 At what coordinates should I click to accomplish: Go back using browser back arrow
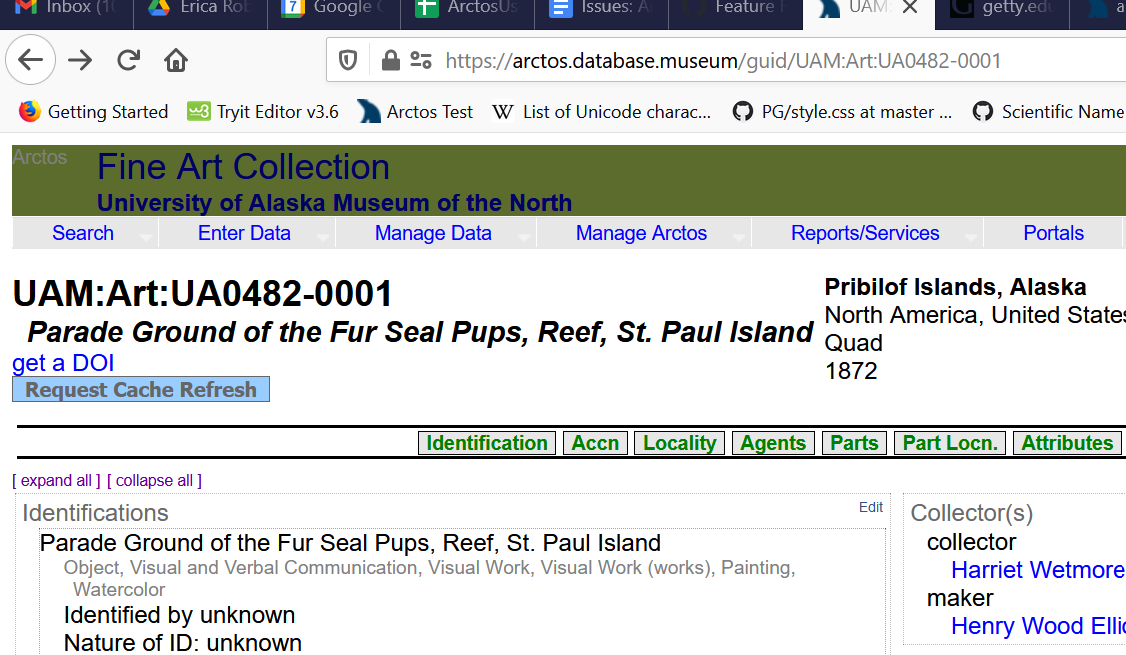click(x=30, y=60)
